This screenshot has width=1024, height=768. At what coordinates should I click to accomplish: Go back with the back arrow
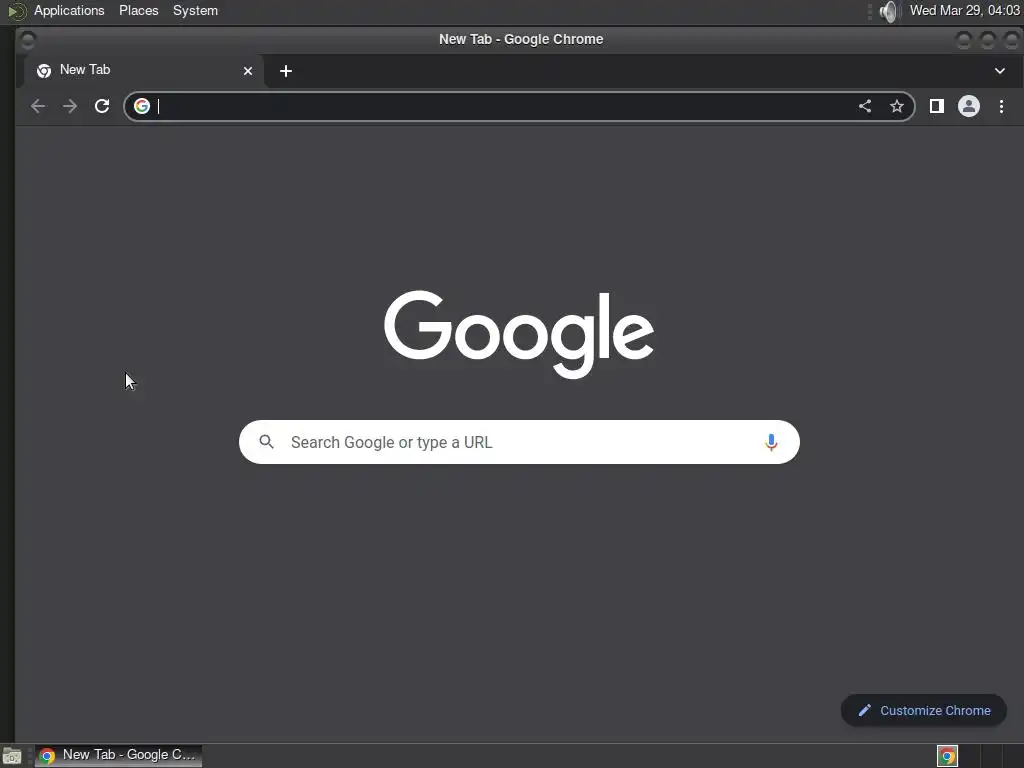point(38,106)
